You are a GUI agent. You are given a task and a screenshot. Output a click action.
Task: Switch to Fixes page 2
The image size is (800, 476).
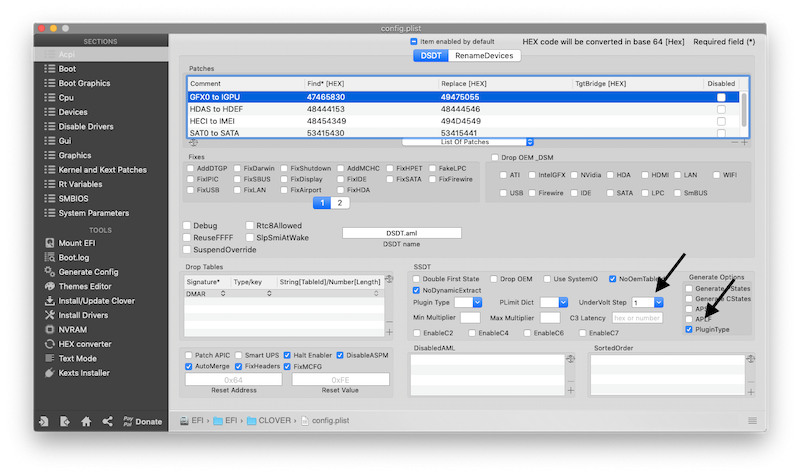pyautogui.click(x=340, y=203)
